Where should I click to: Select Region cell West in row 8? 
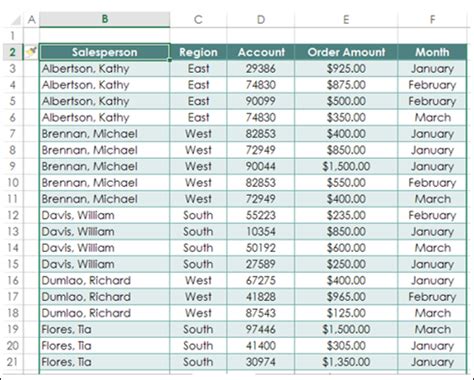(198, 150)
